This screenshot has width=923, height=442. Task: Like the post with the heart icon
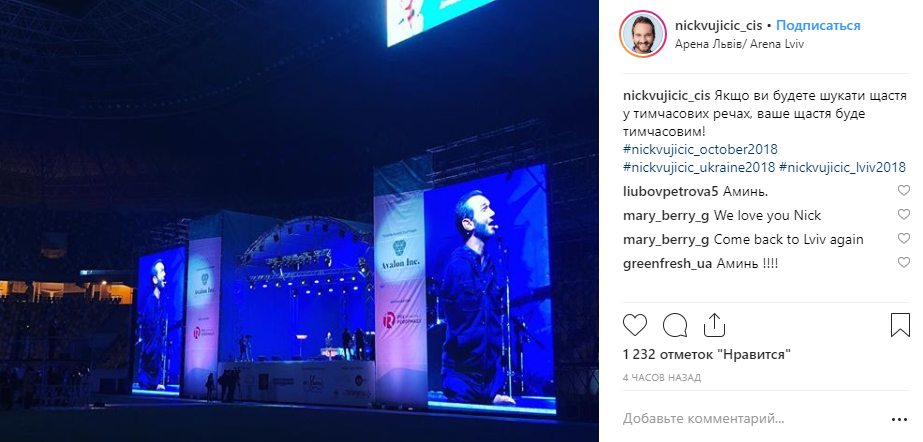[x=635, y=325]
